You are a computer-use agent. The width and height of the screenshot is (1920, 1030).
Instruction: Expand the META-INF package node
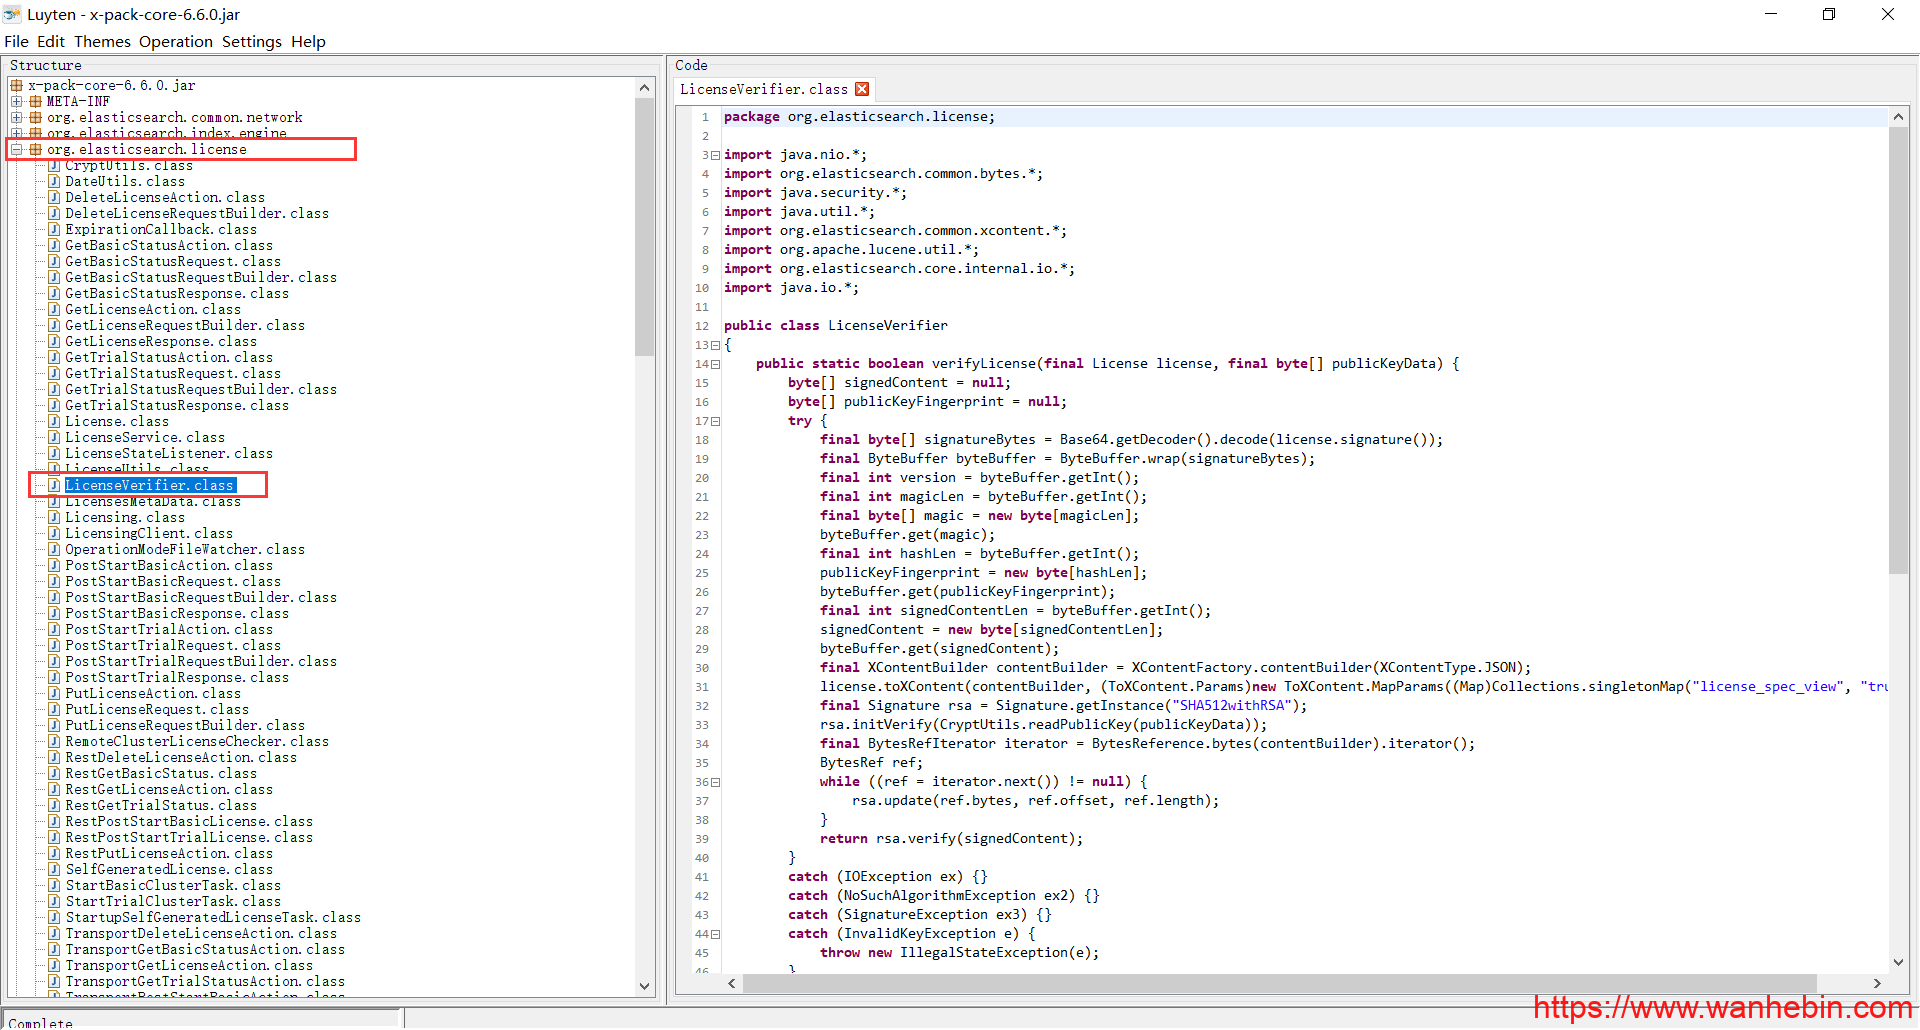16,101
